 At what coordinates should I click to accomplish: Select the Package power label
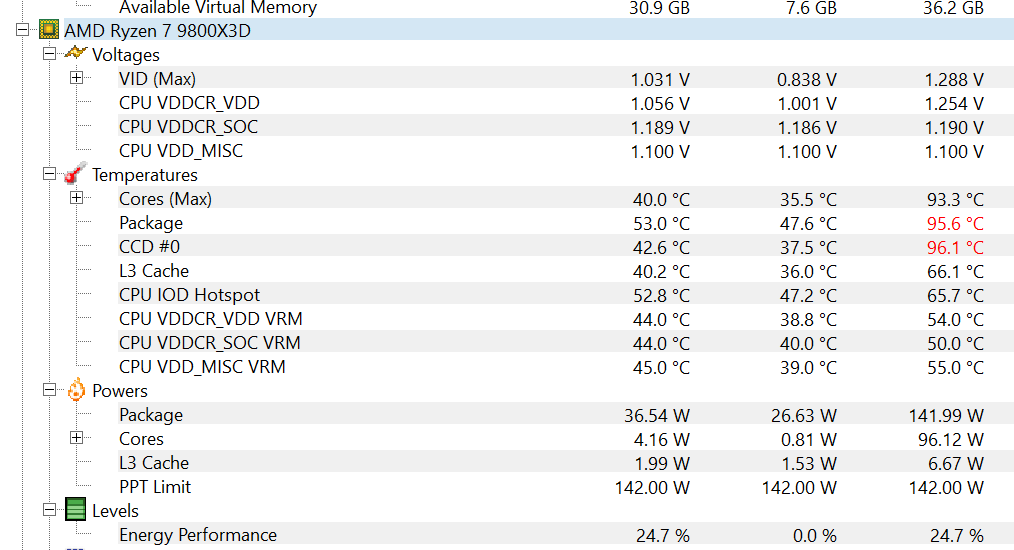pyautogui.click(x=151, y=415)
